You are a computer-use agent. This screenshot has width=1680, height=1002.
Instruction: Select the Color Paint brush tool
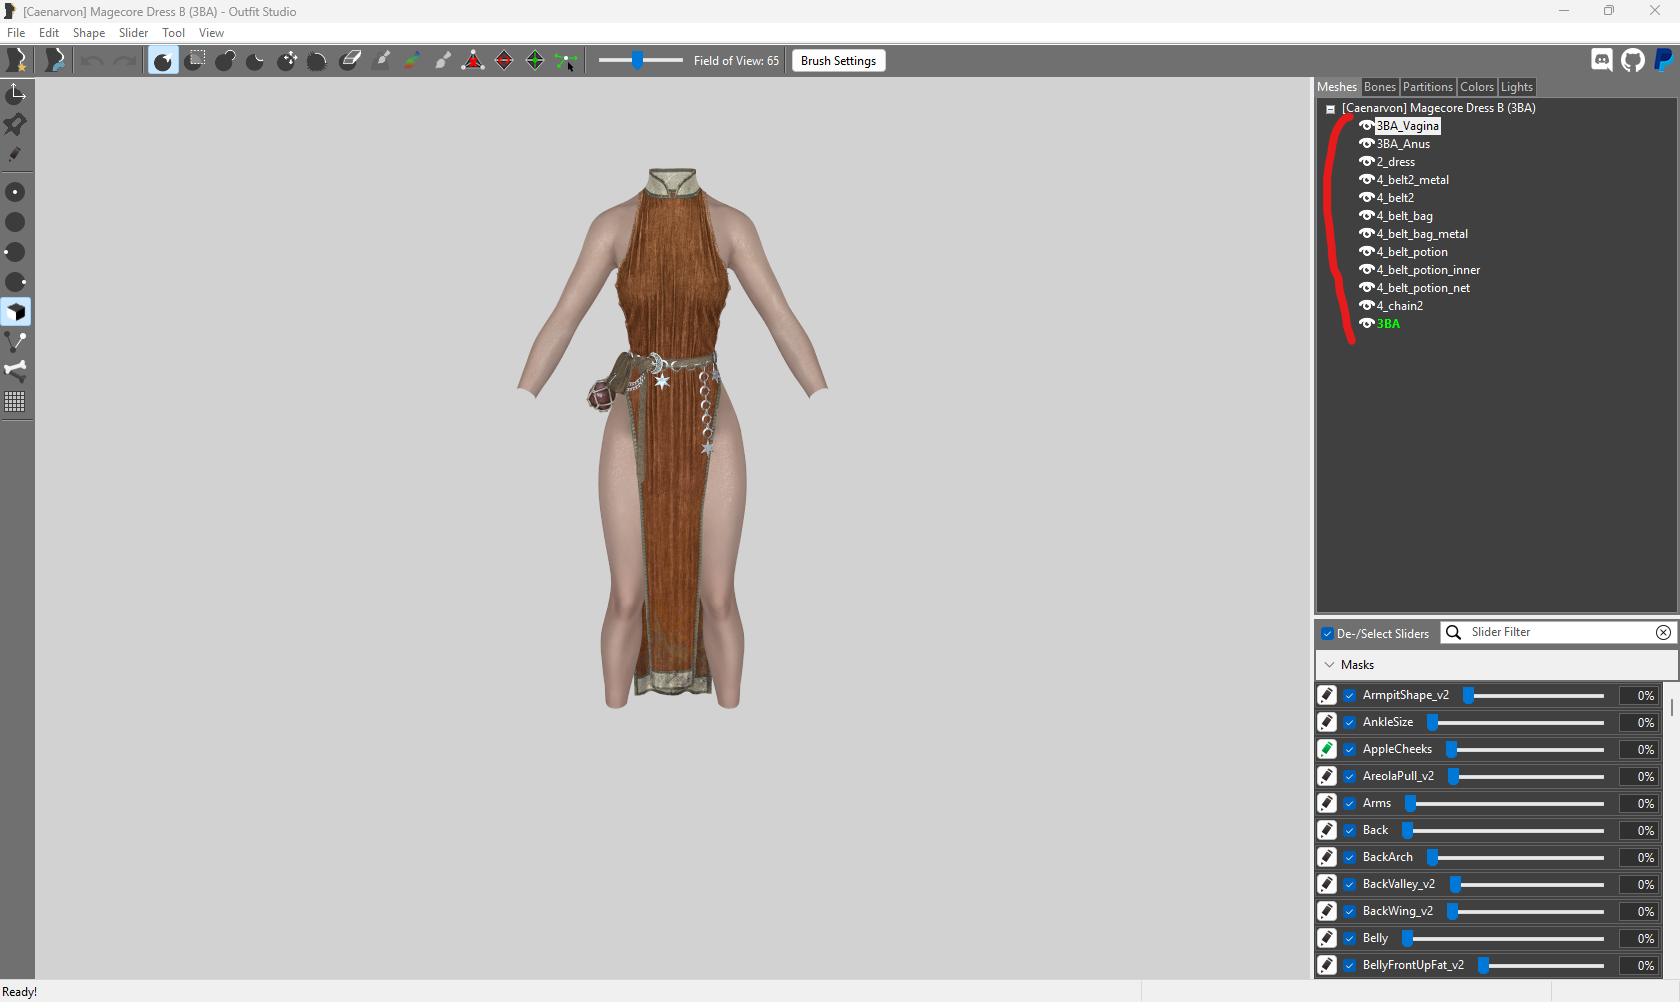click(x=412, y=61)
